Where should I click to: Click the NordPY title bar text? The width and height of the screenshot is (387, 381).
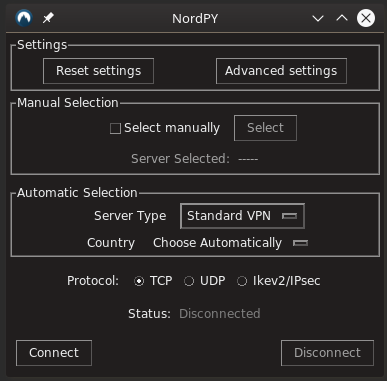195,19
